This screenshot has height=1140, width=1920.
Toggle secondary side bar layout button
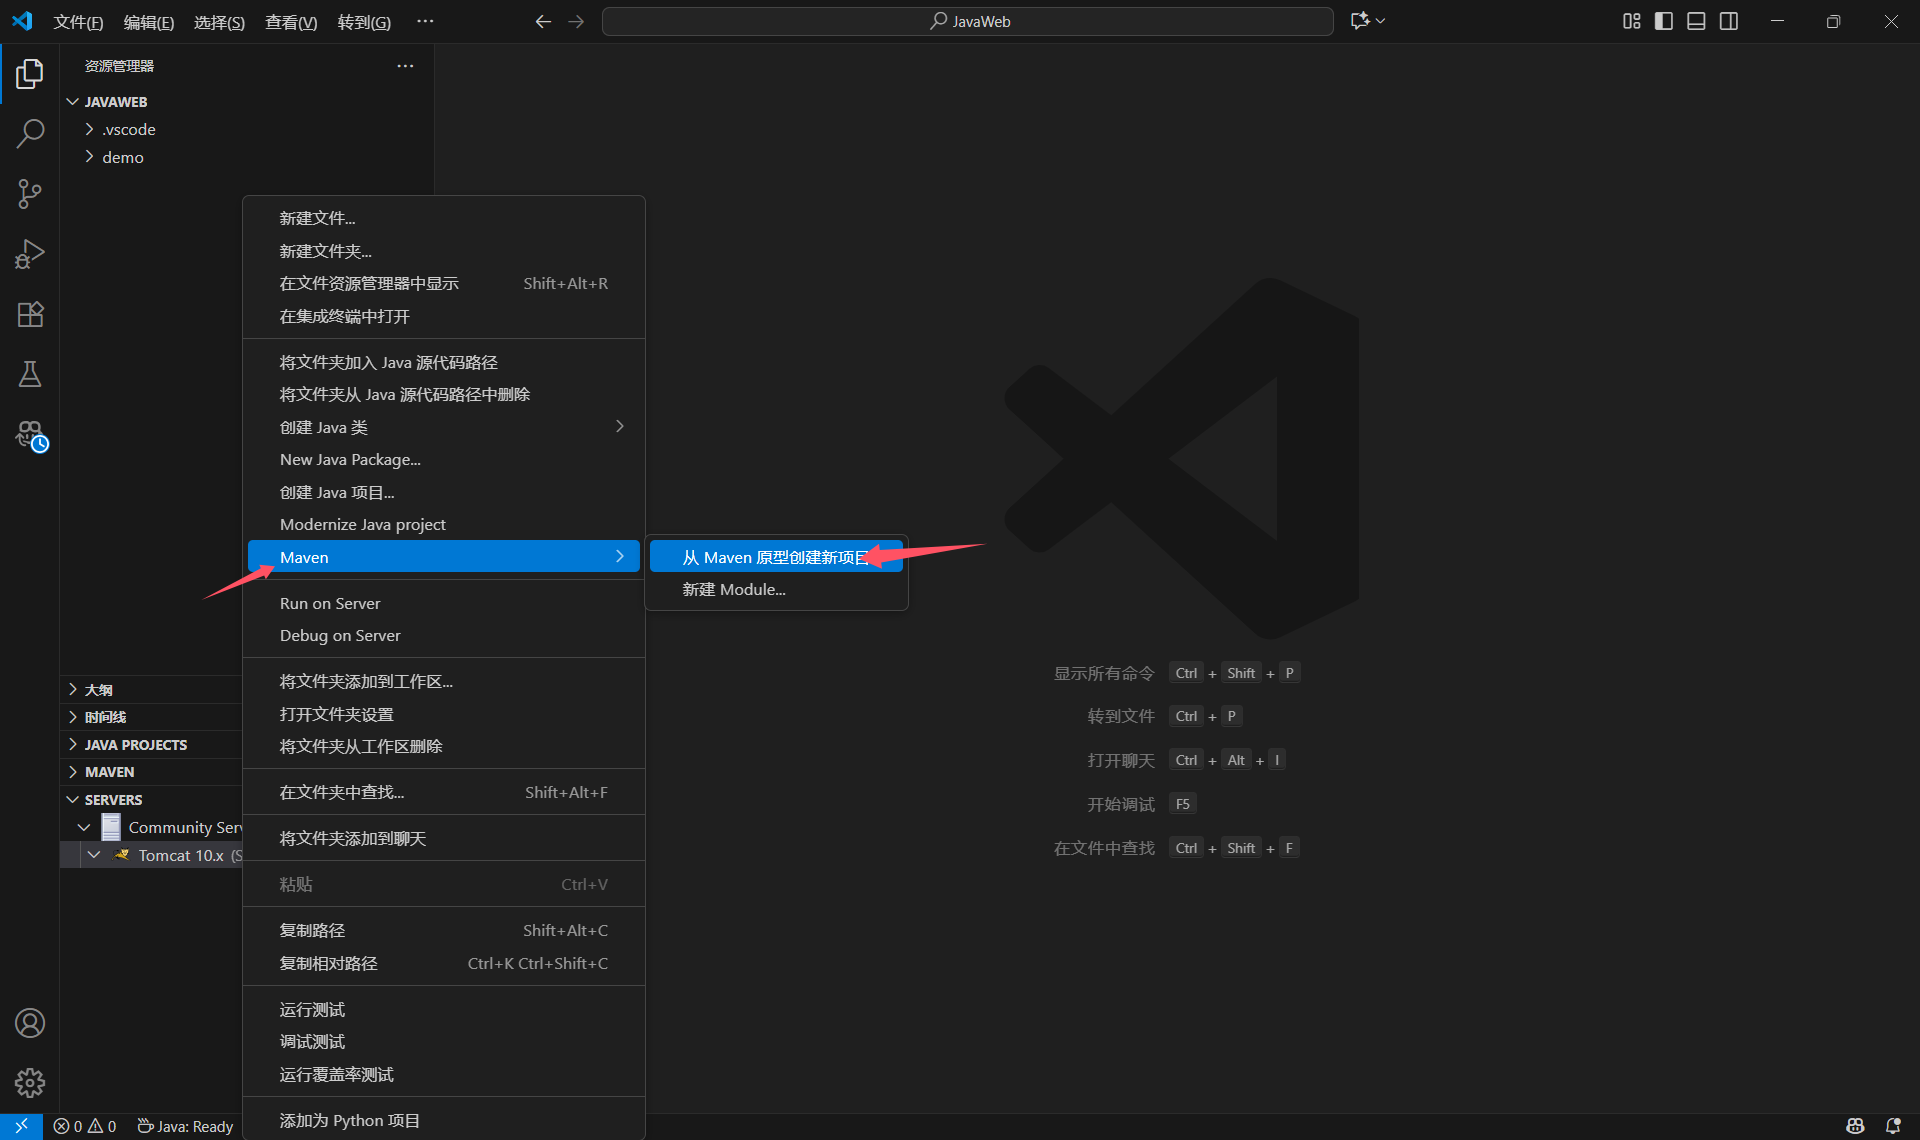point(1729,21)
